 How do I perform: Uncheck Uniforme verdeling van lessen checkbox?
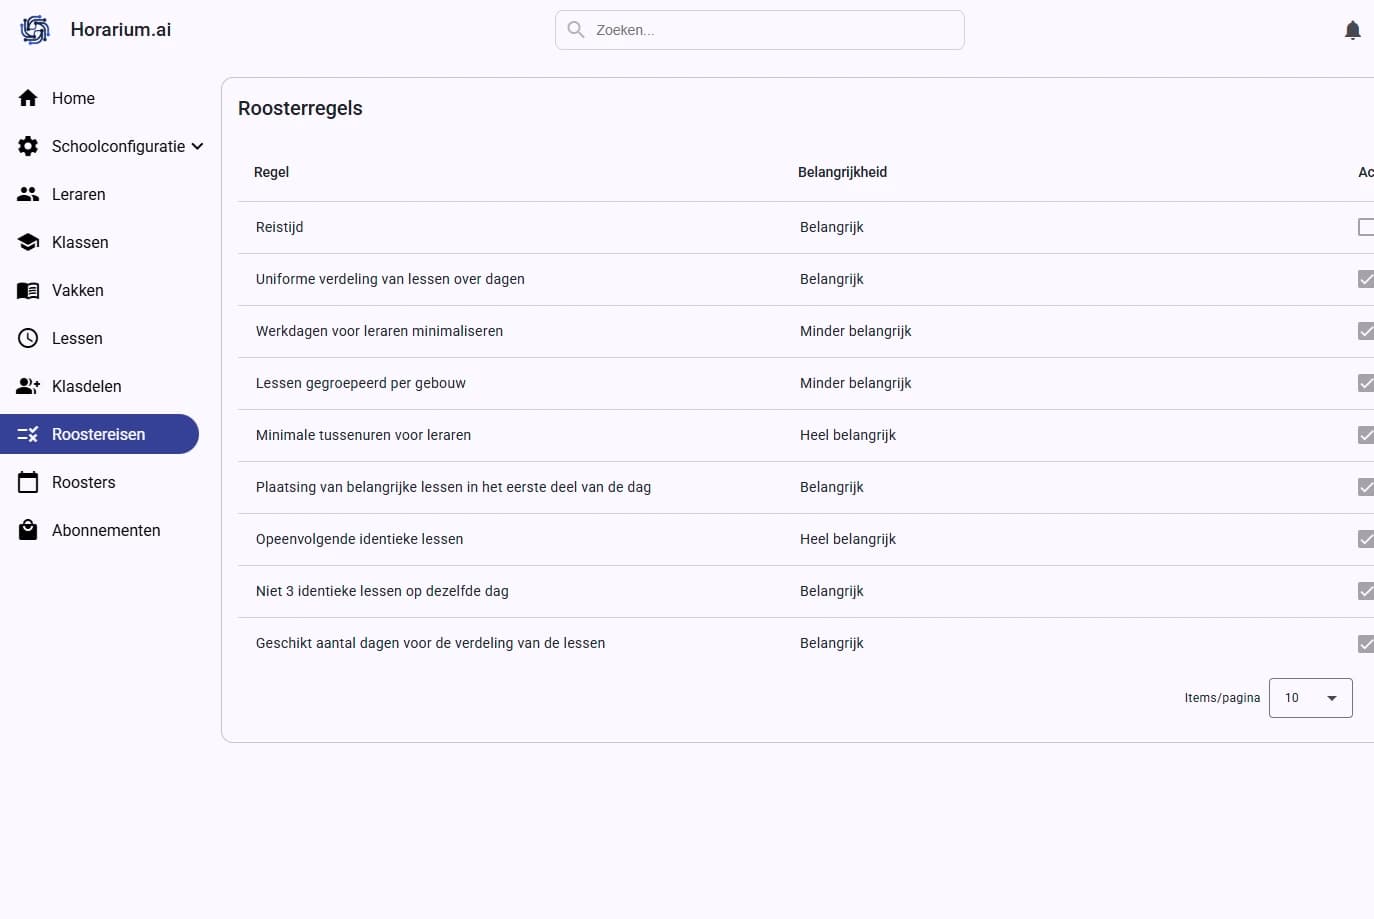[x=1365, y=279]
